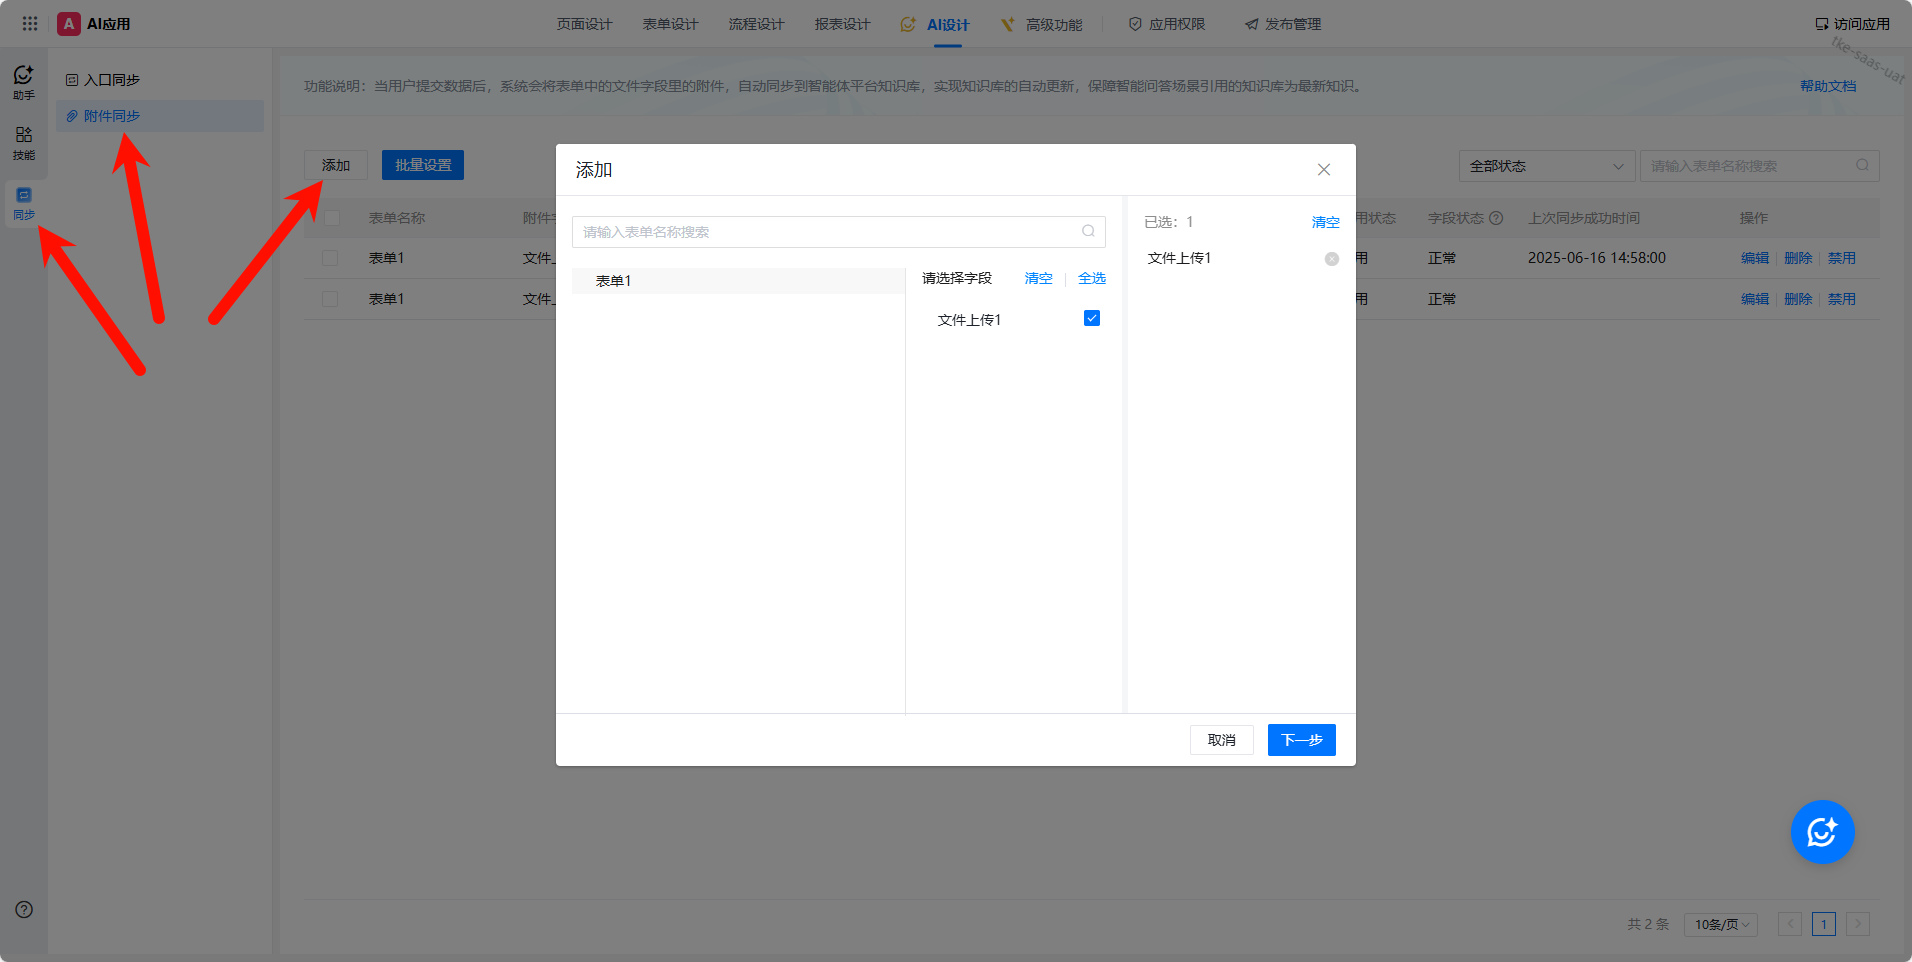Open the 技能 sidebar icon
1912x962 pixels.
pyautogui.click(x=24, y=142)
